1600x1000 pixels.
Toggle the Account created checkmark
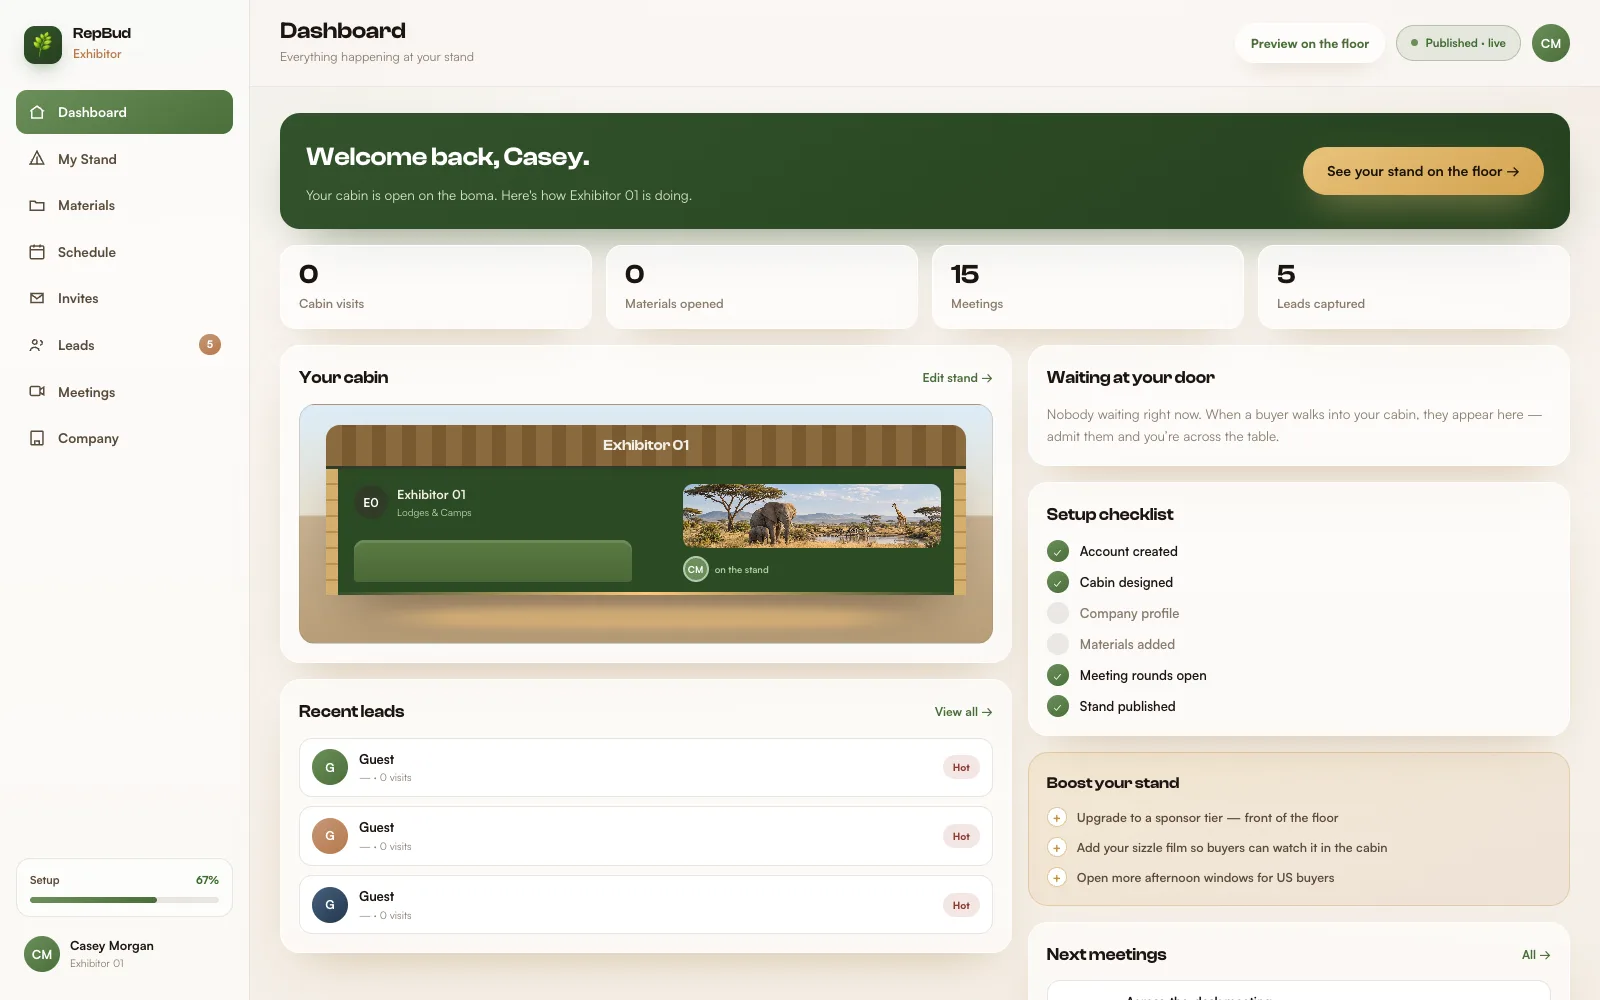pos(1058,551)
